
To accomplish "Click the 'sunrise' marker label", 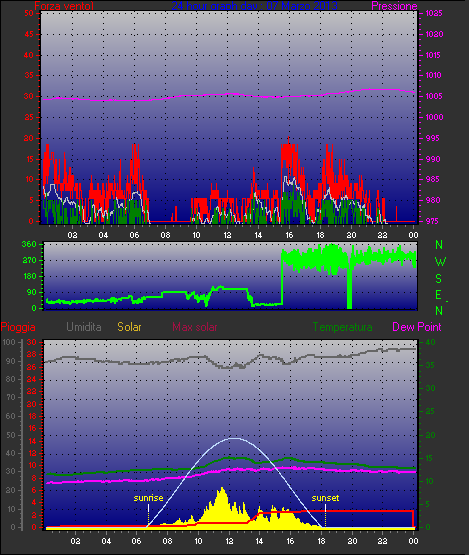I will [x=148, y=498].
